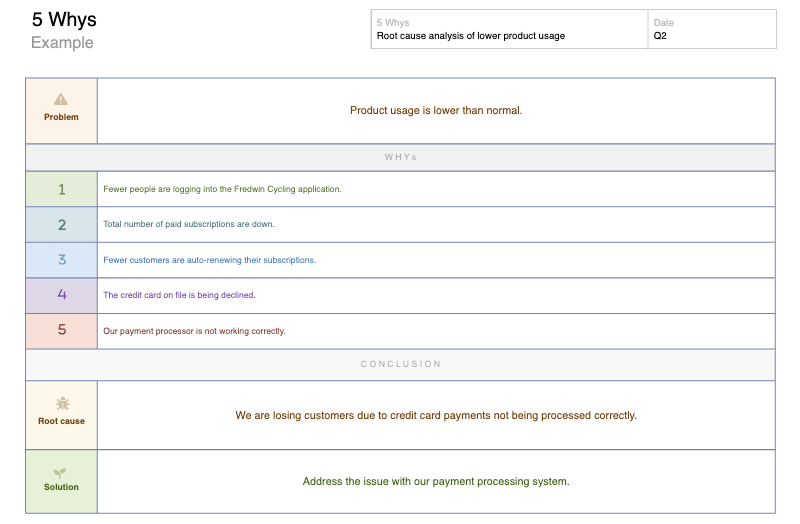Click "Product usage is lower than normal."

(436, 110)
